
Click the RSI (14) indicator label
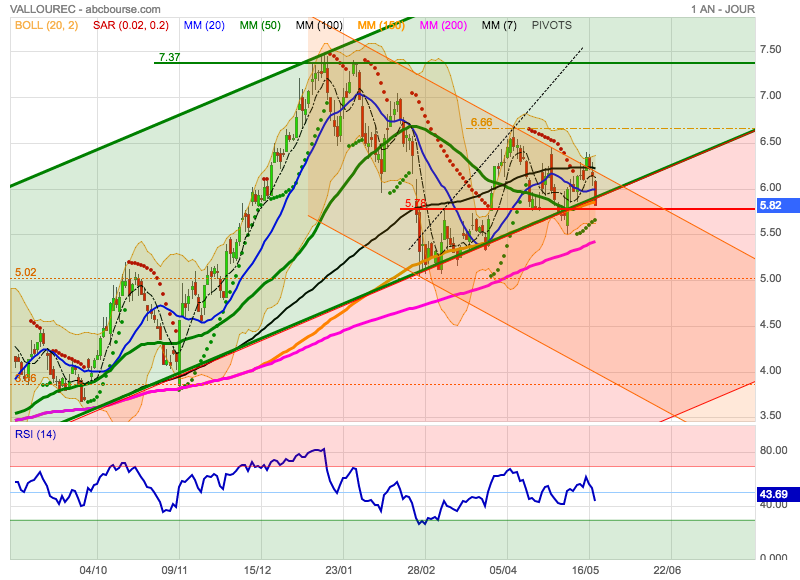pyautogui.click(x=35, y=434)
